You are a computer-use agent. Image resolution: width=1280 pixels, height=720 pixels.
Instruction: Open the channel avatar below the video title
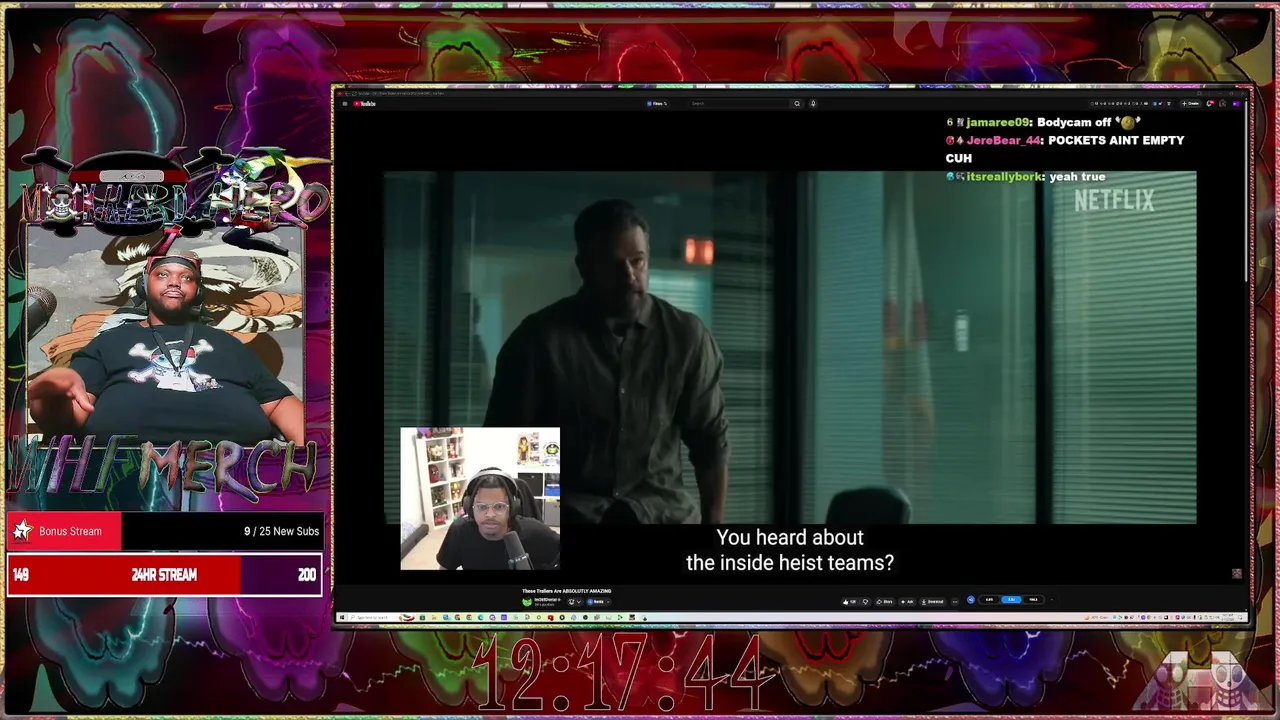527,602
